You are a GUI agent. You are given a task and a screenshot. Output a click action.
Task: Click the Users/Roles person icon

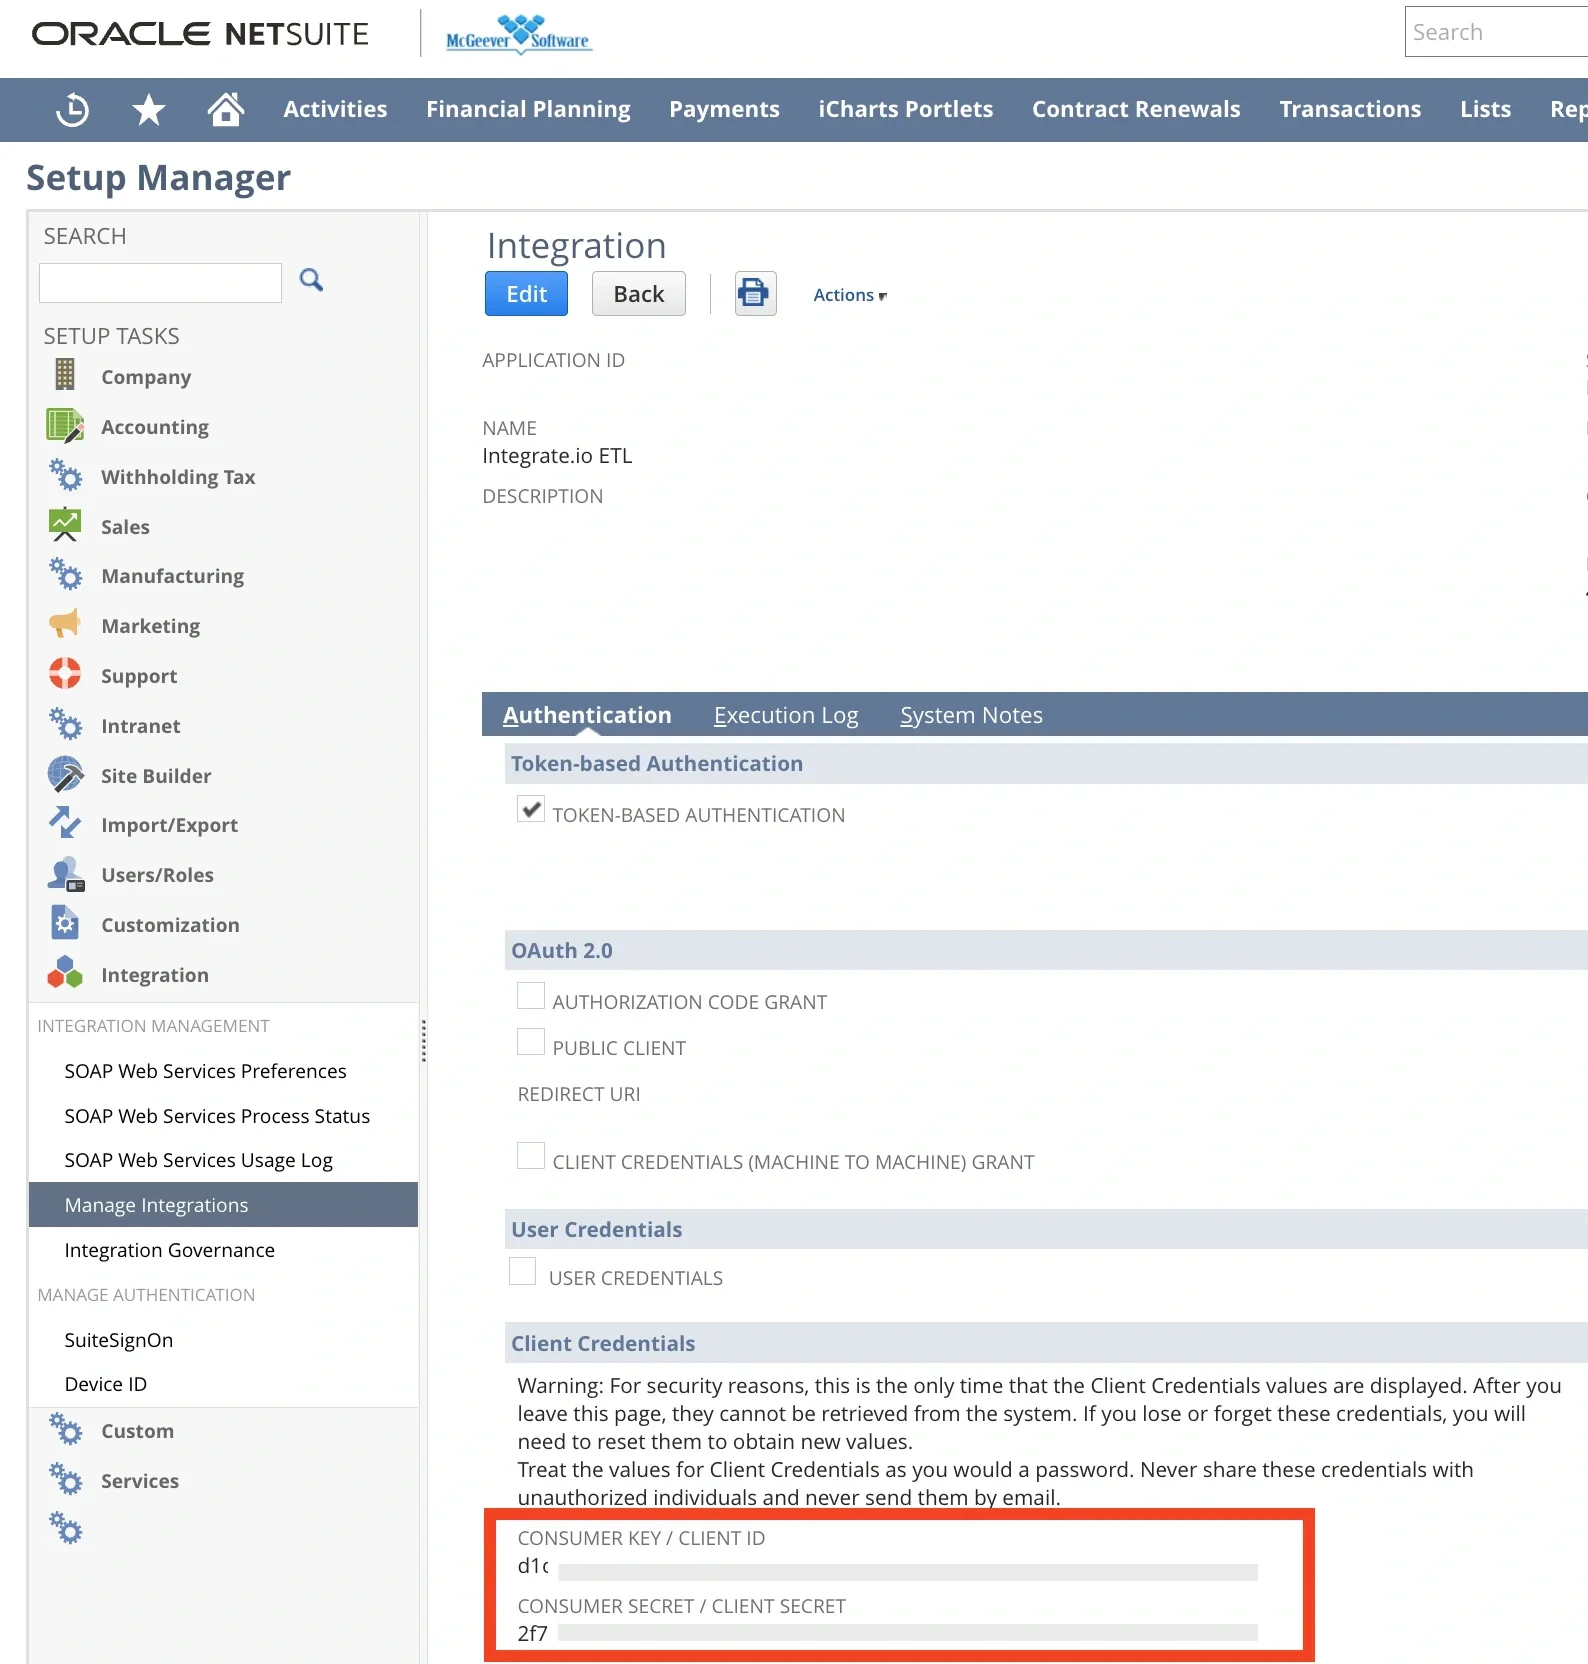coord(66,873)
